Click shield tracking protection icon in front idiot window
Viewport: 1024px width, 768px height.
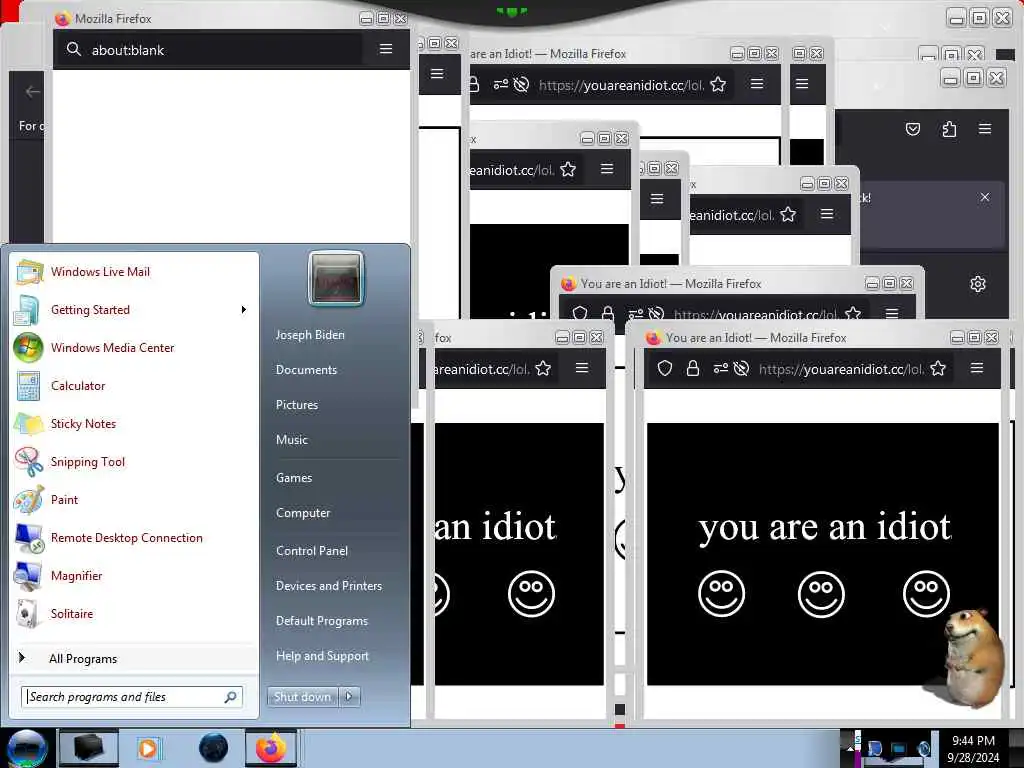665,368
